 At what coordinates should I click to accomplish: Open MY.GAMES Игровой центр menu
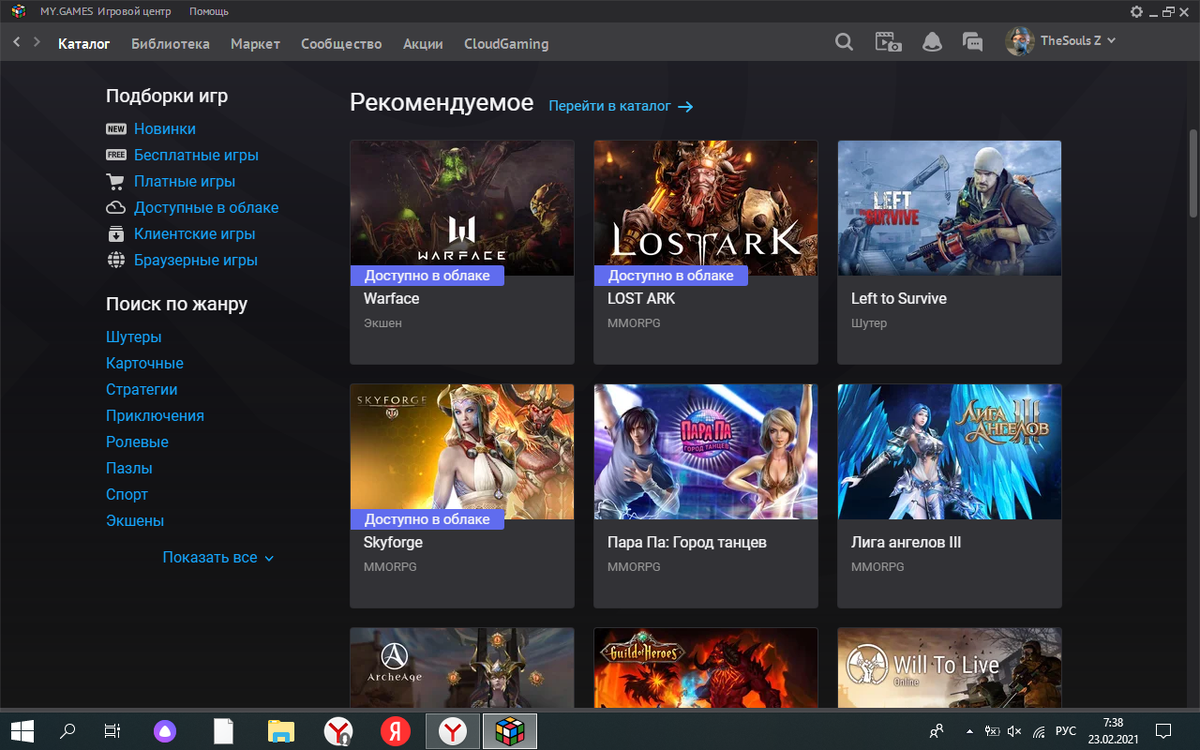pos(105,11)
